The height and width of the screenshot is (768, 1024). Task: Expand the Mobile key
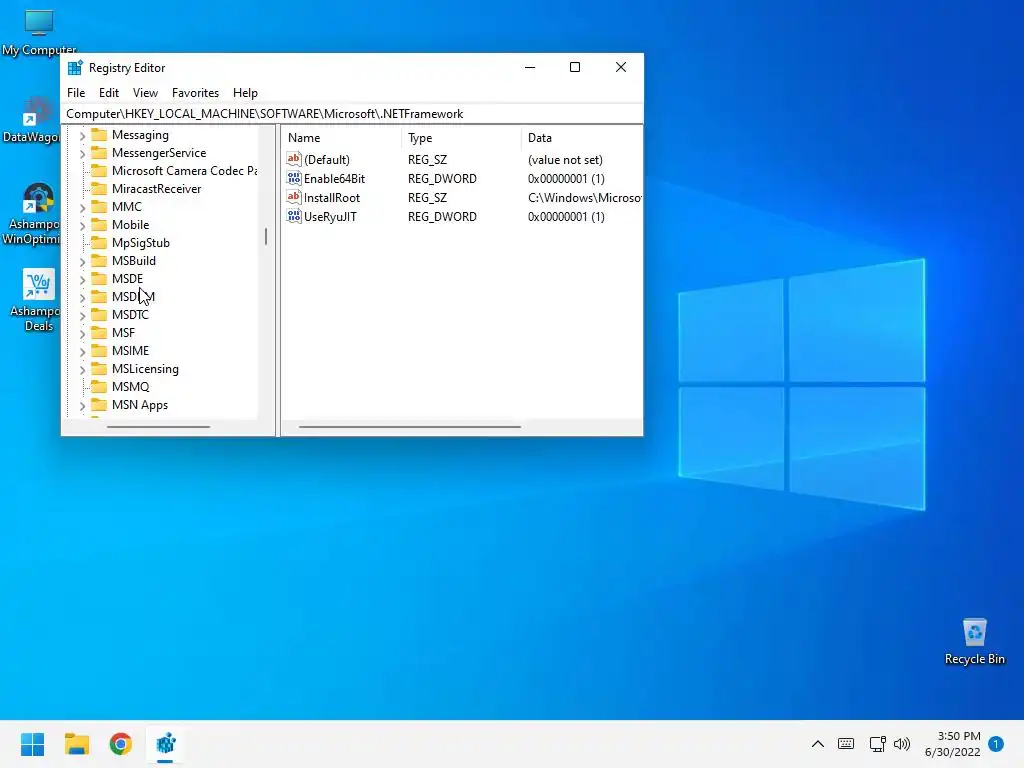click(82, 225)
